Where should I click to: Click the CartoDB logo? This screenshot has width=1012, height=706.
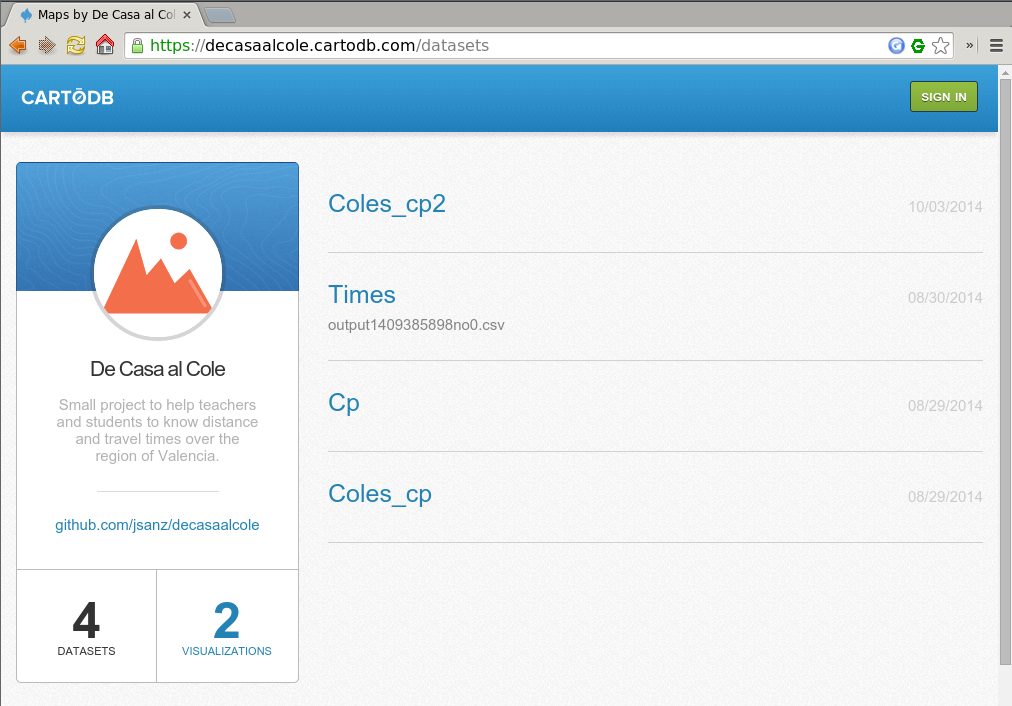click(67, 97)
